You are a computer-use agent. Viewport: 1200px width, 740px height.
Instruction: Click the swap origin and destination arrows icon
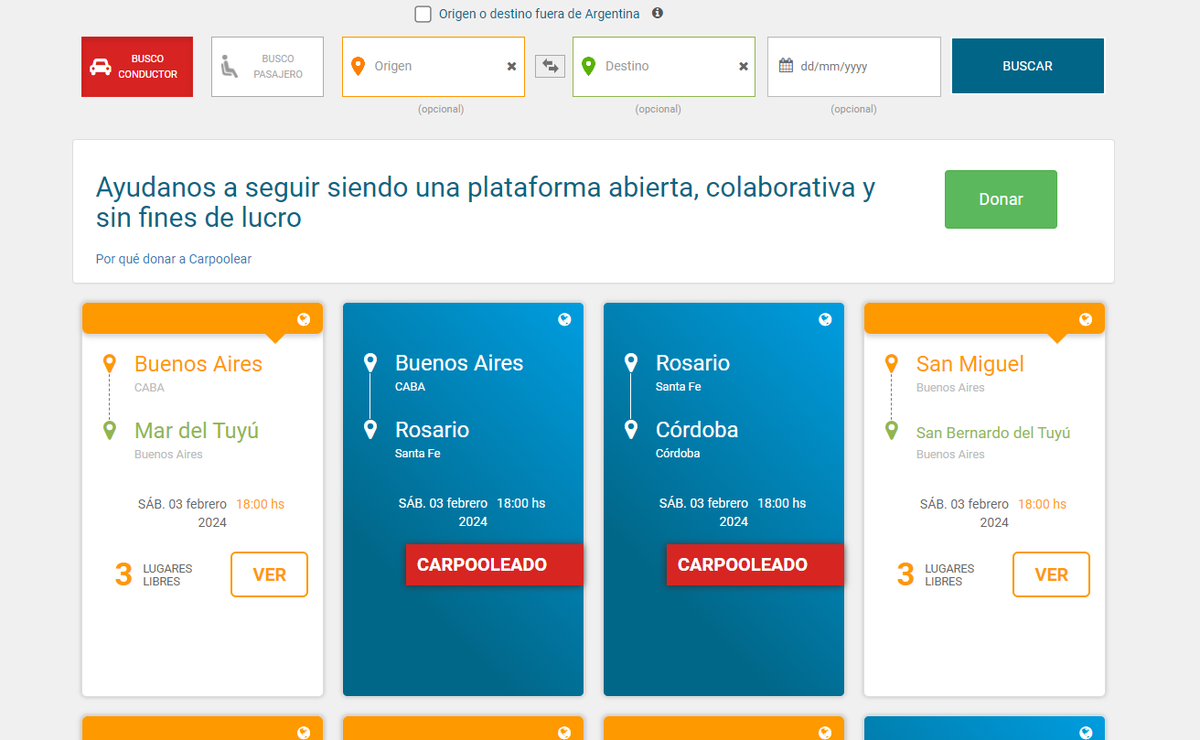[549, 66]
